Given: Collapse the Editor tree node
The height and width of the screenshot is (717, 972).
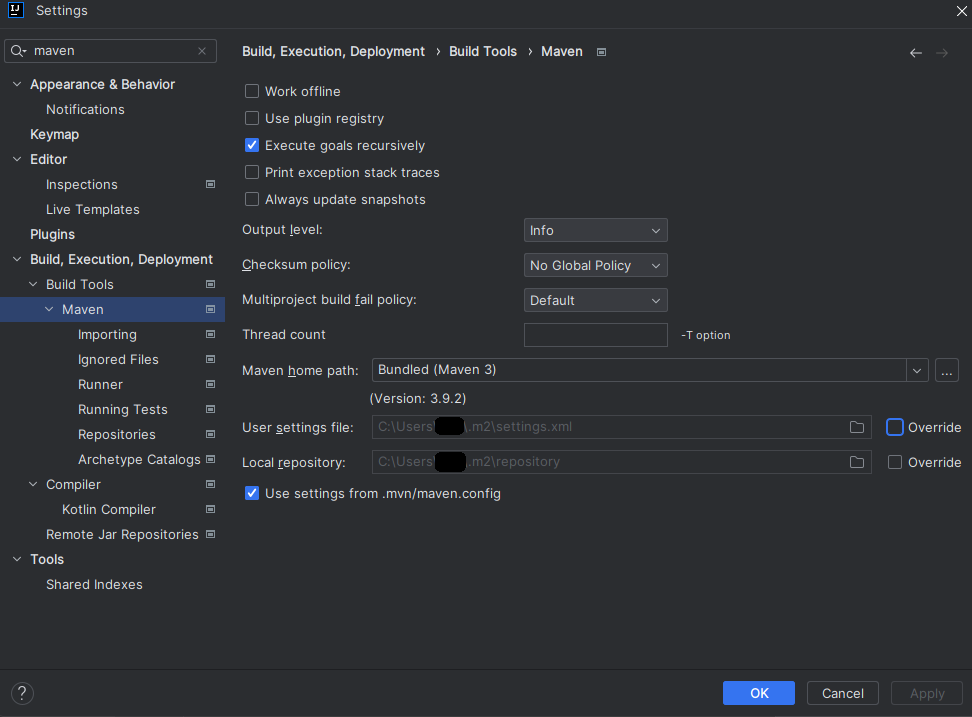Looking at the screenshot, I should [x=17, y=159].
